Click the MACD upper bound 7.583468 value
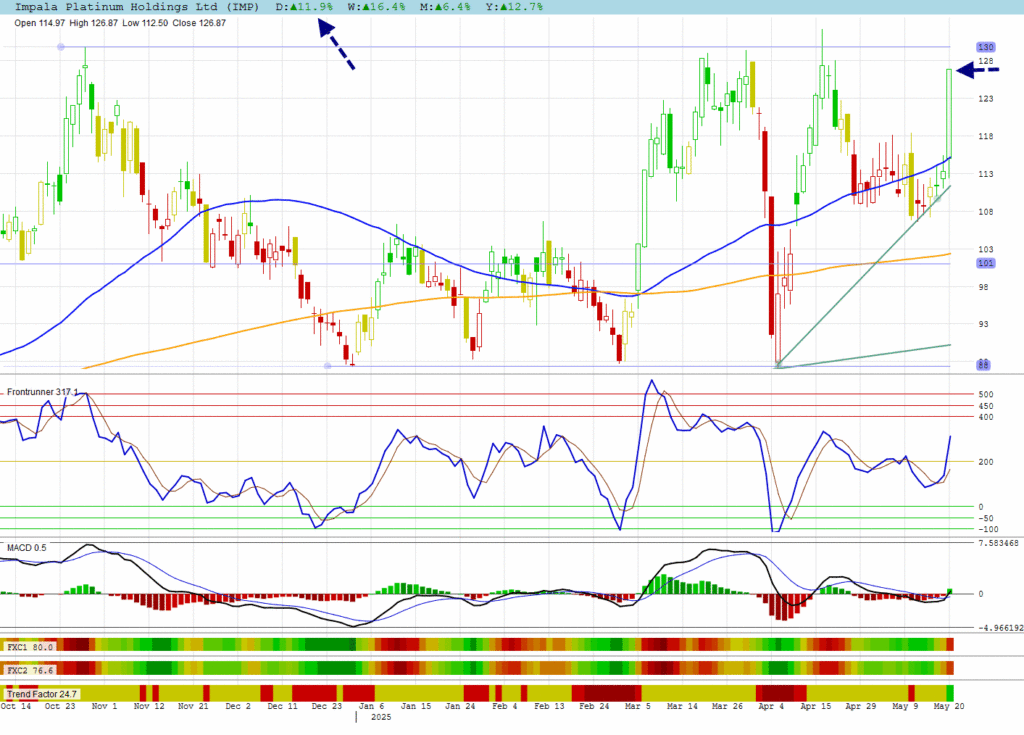This screenshot has width=1024, height=735. [x=998, y=543]
